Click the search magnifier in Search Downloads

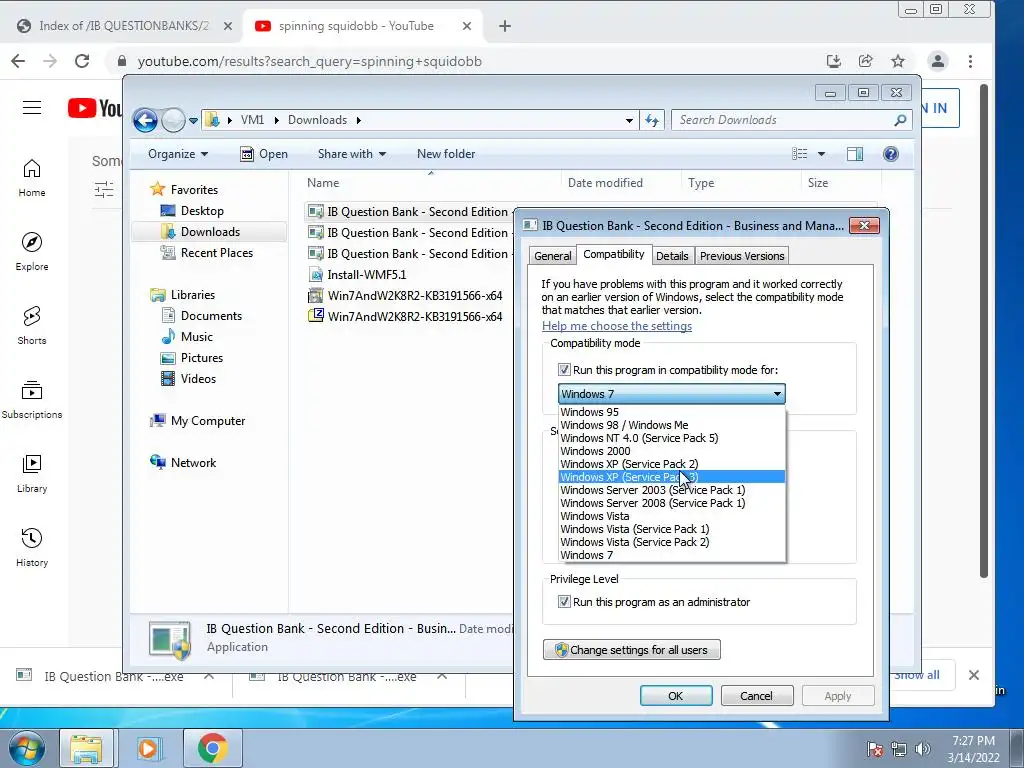(900, 120)
